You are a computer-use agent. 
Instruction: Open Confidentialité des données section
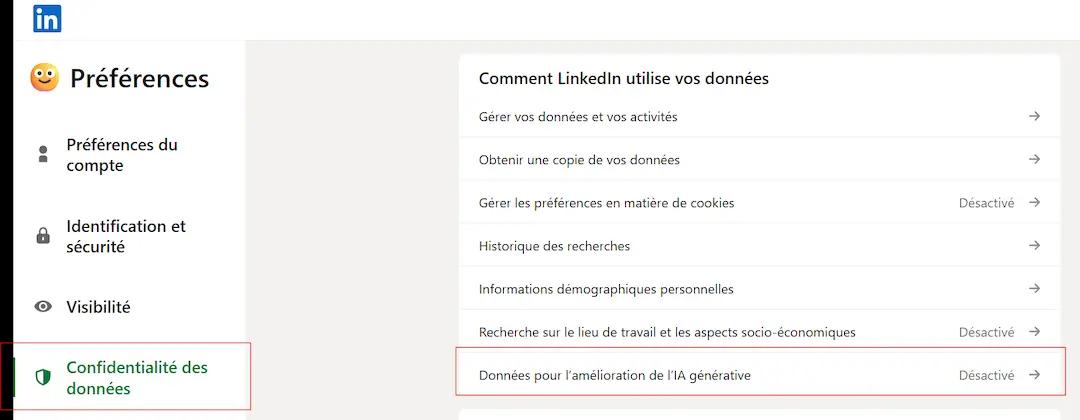pos(137,377)
